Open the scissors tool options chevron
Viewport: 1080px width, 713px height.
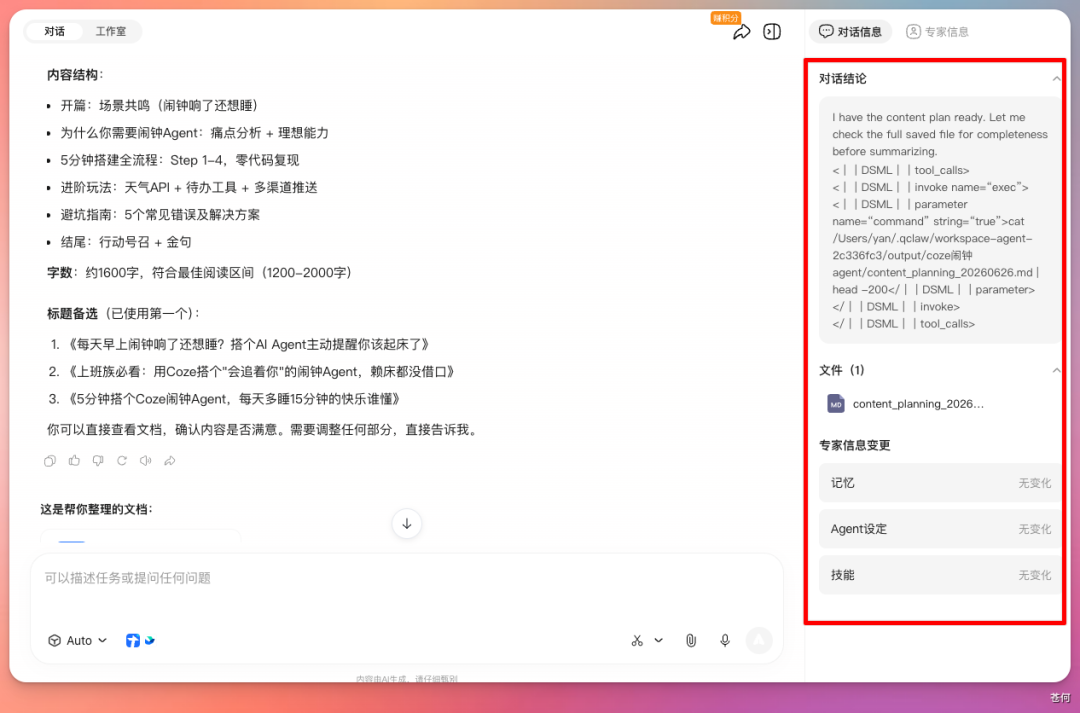click(658, 641)
